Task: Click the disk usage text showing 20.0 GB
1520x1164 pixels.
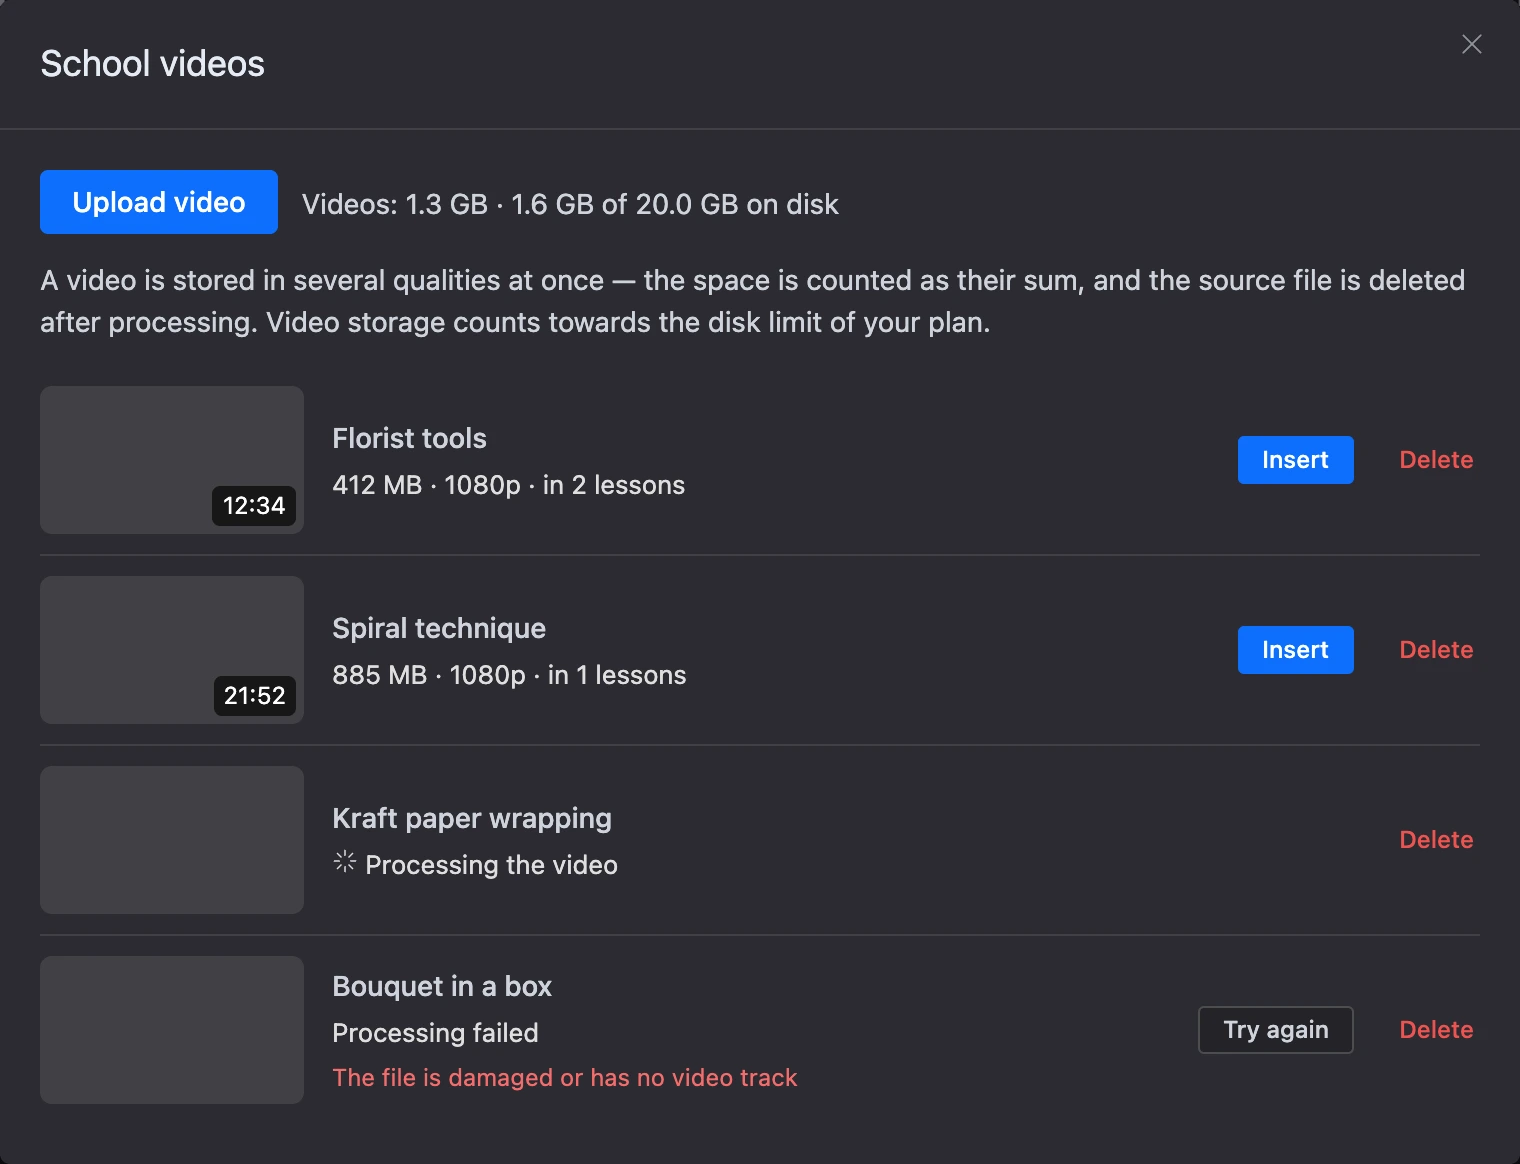Action: (570, 204)
